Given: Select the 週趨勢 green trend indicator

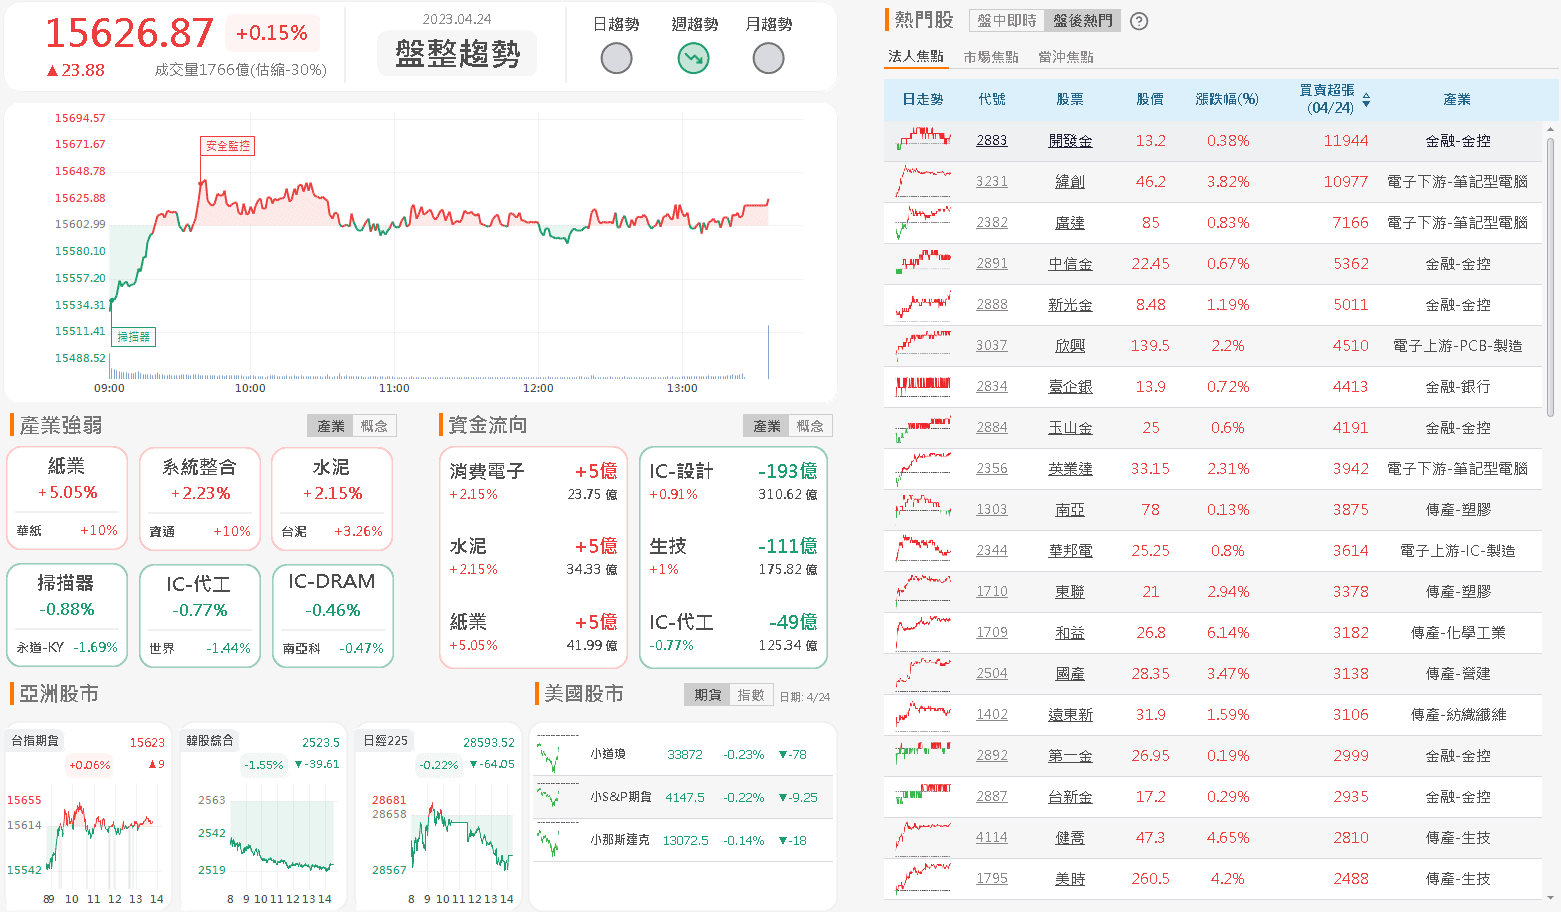Looking at the screenshot, I should (693, 59).
